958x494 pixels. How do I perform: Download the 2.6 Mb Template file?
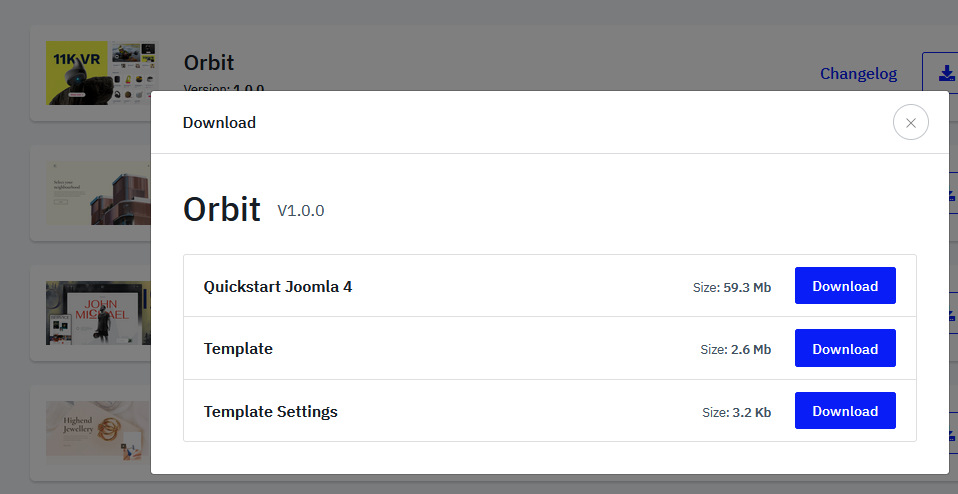(x=844, y=349)
